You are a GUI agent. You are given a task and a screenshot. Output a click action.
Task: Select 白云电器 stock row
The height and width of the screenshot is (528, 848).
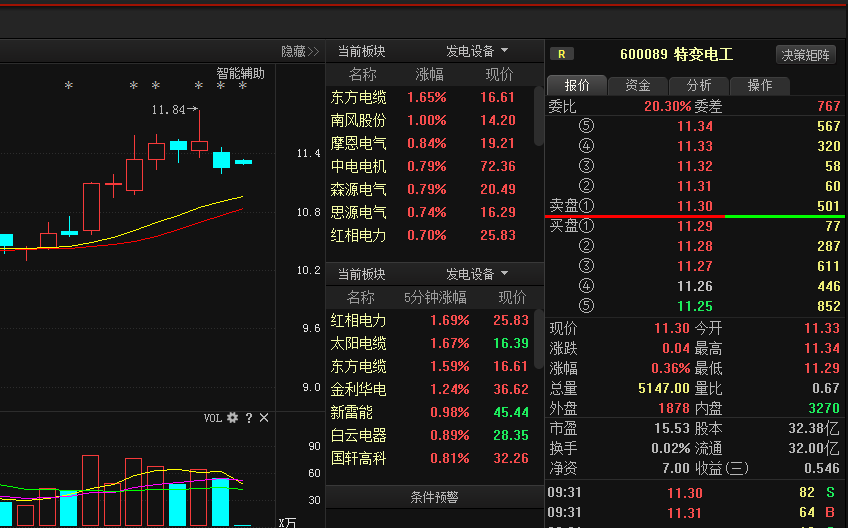429,435
